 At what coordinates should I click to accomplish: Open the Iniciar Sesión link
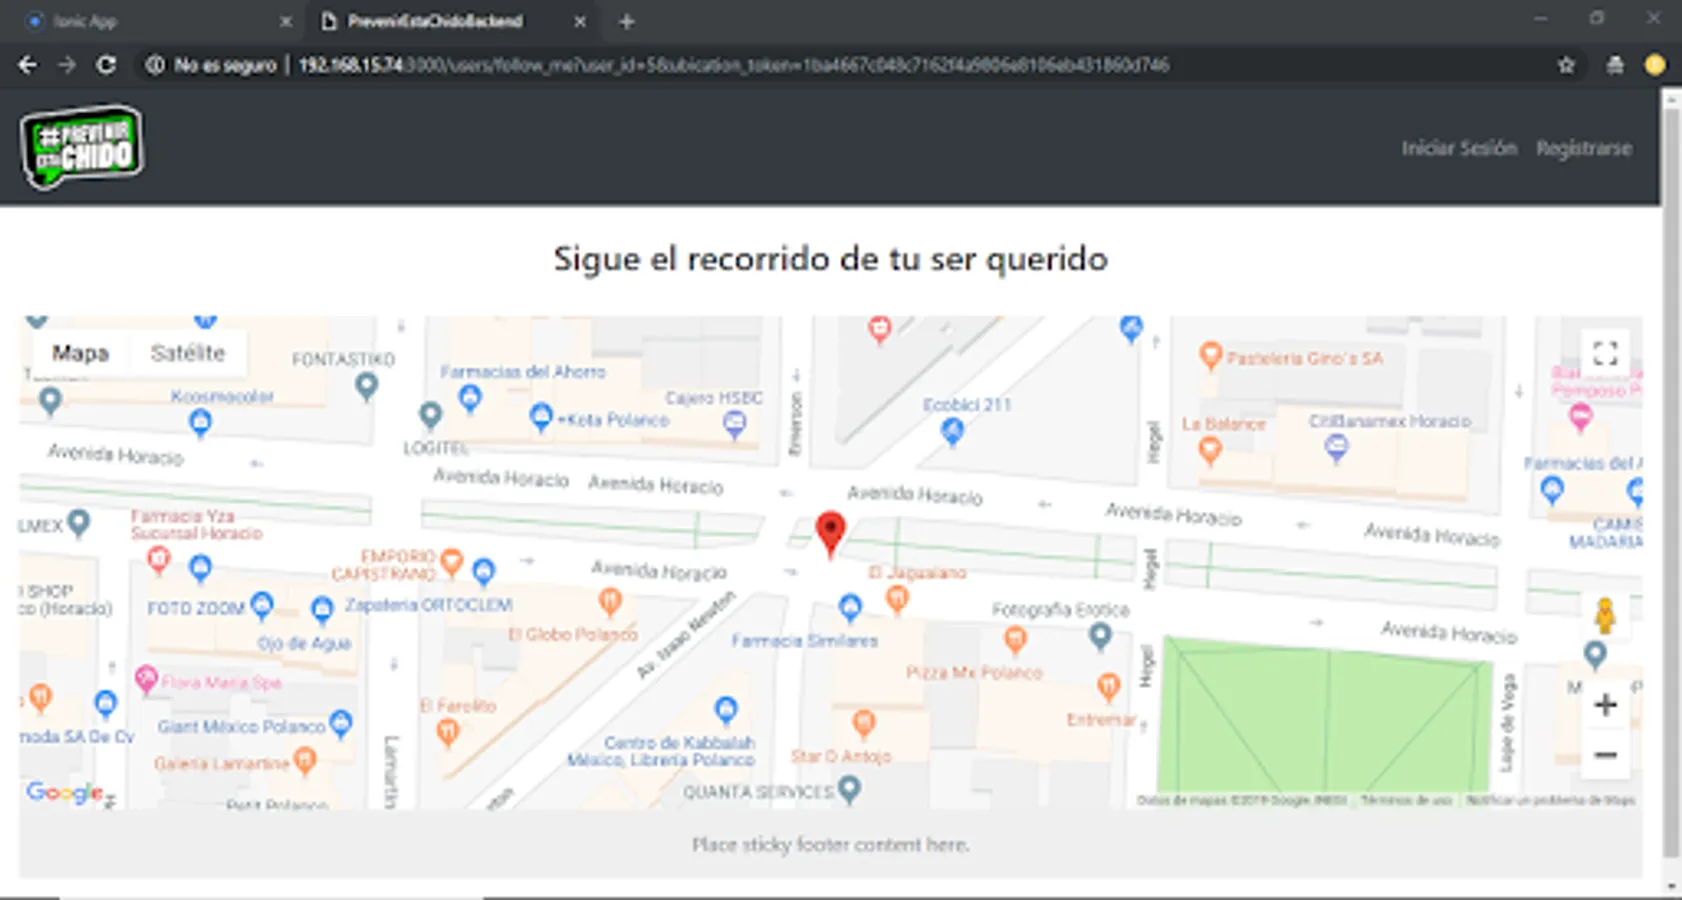[x=1459, y=148]
